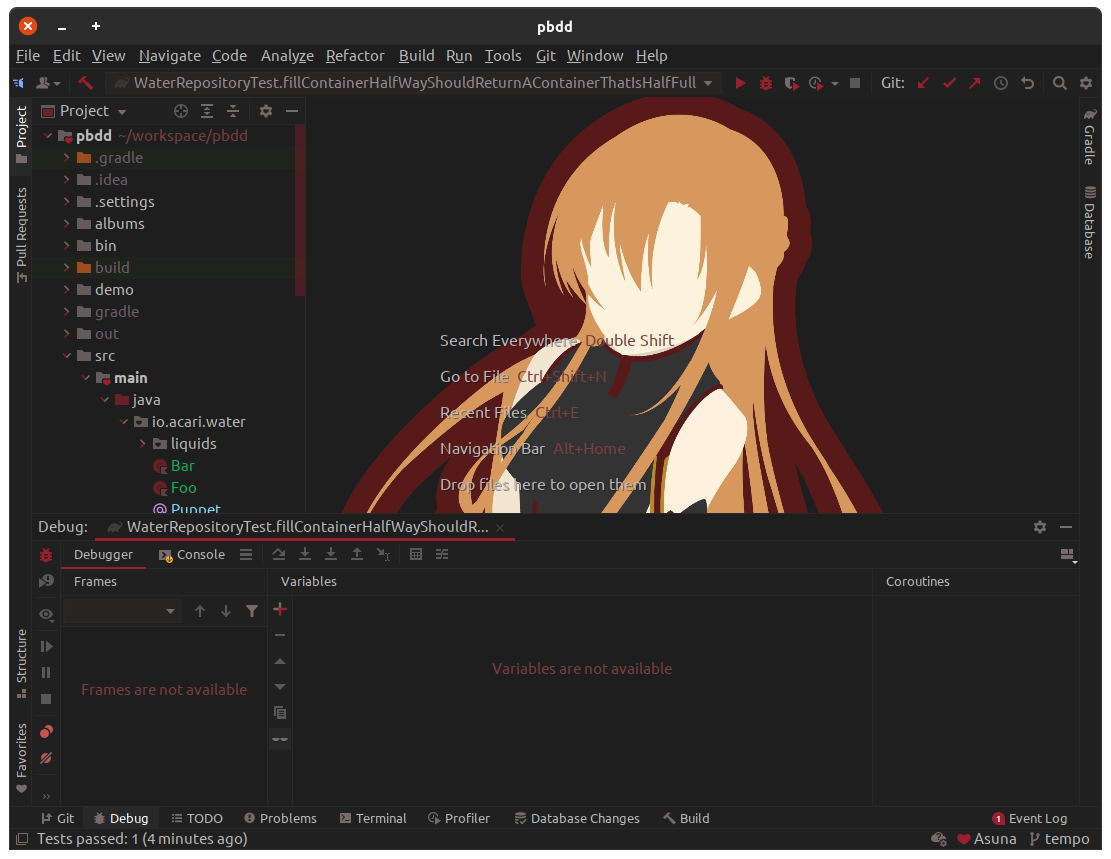Run the selected test configuration
The width and height of the screenshot is (1111, 859).
740,83
